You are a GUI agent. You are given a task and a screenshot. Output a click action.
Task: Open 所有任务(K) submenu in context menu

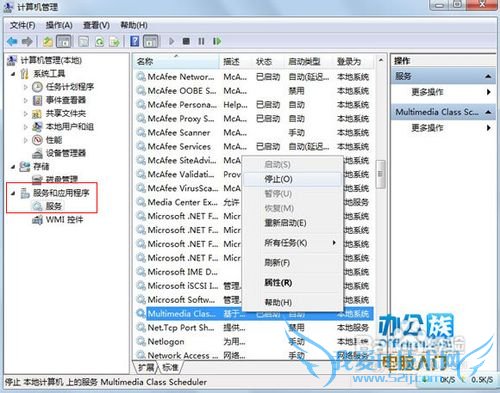293,243
